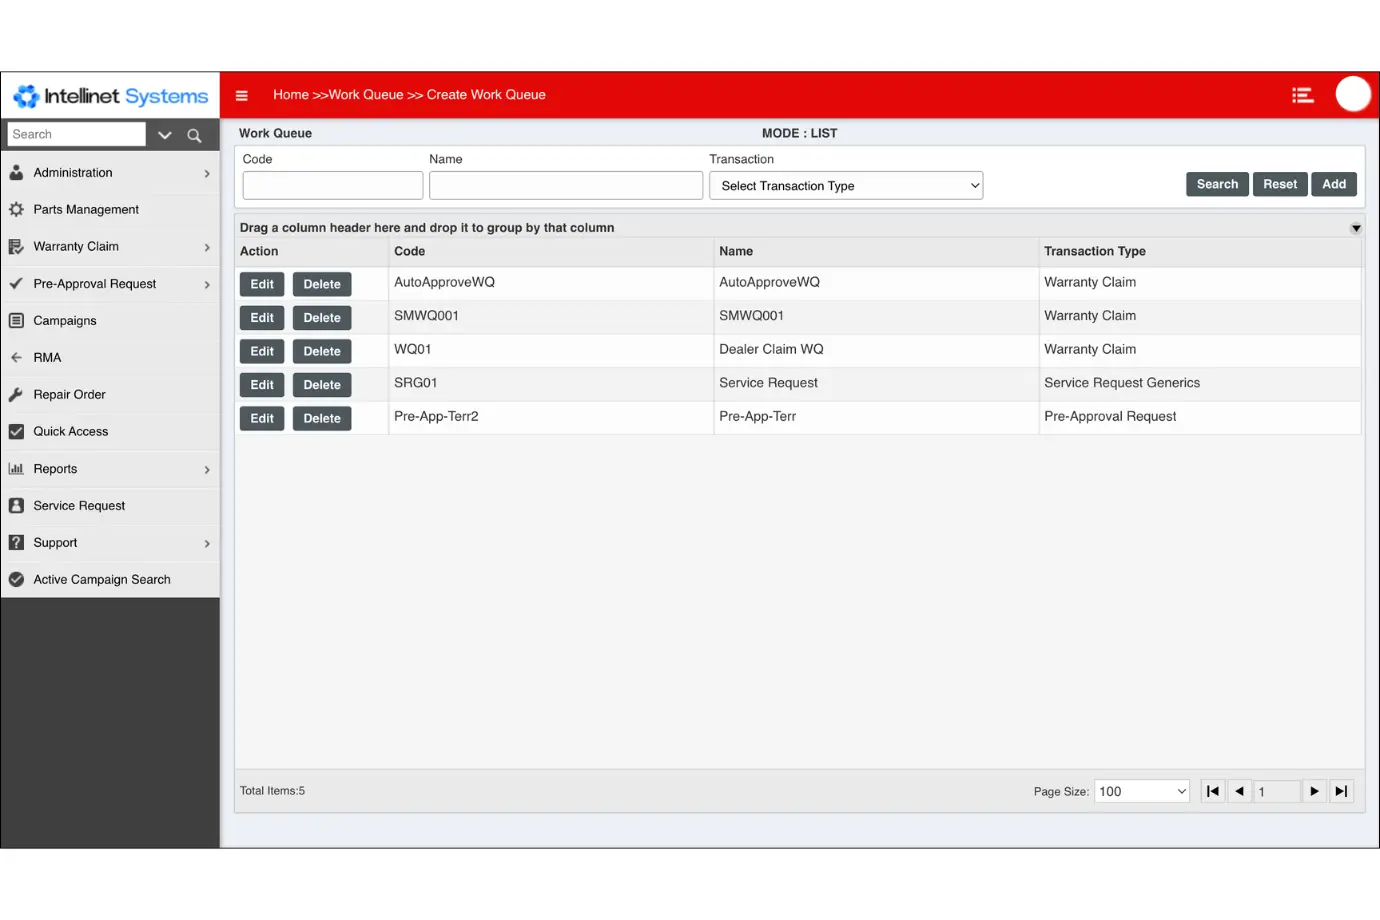
Task: Delete the SRG01 work queue
Action: (x=322, y=385)
